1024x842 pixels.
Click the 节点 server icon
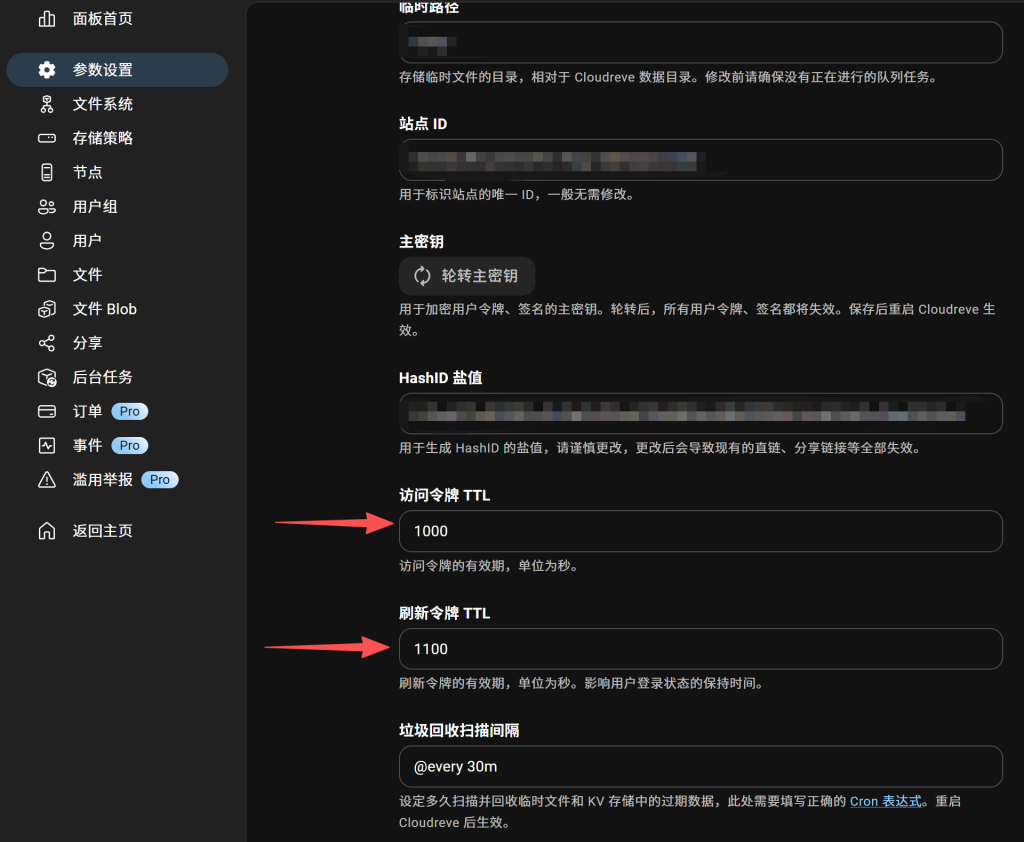click(x=47, y=172)
